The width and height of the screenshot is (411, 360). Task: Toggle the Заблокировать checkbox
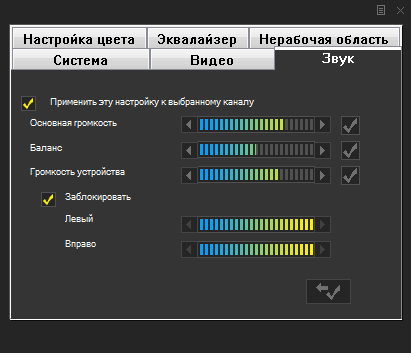(x=48, y=199)
